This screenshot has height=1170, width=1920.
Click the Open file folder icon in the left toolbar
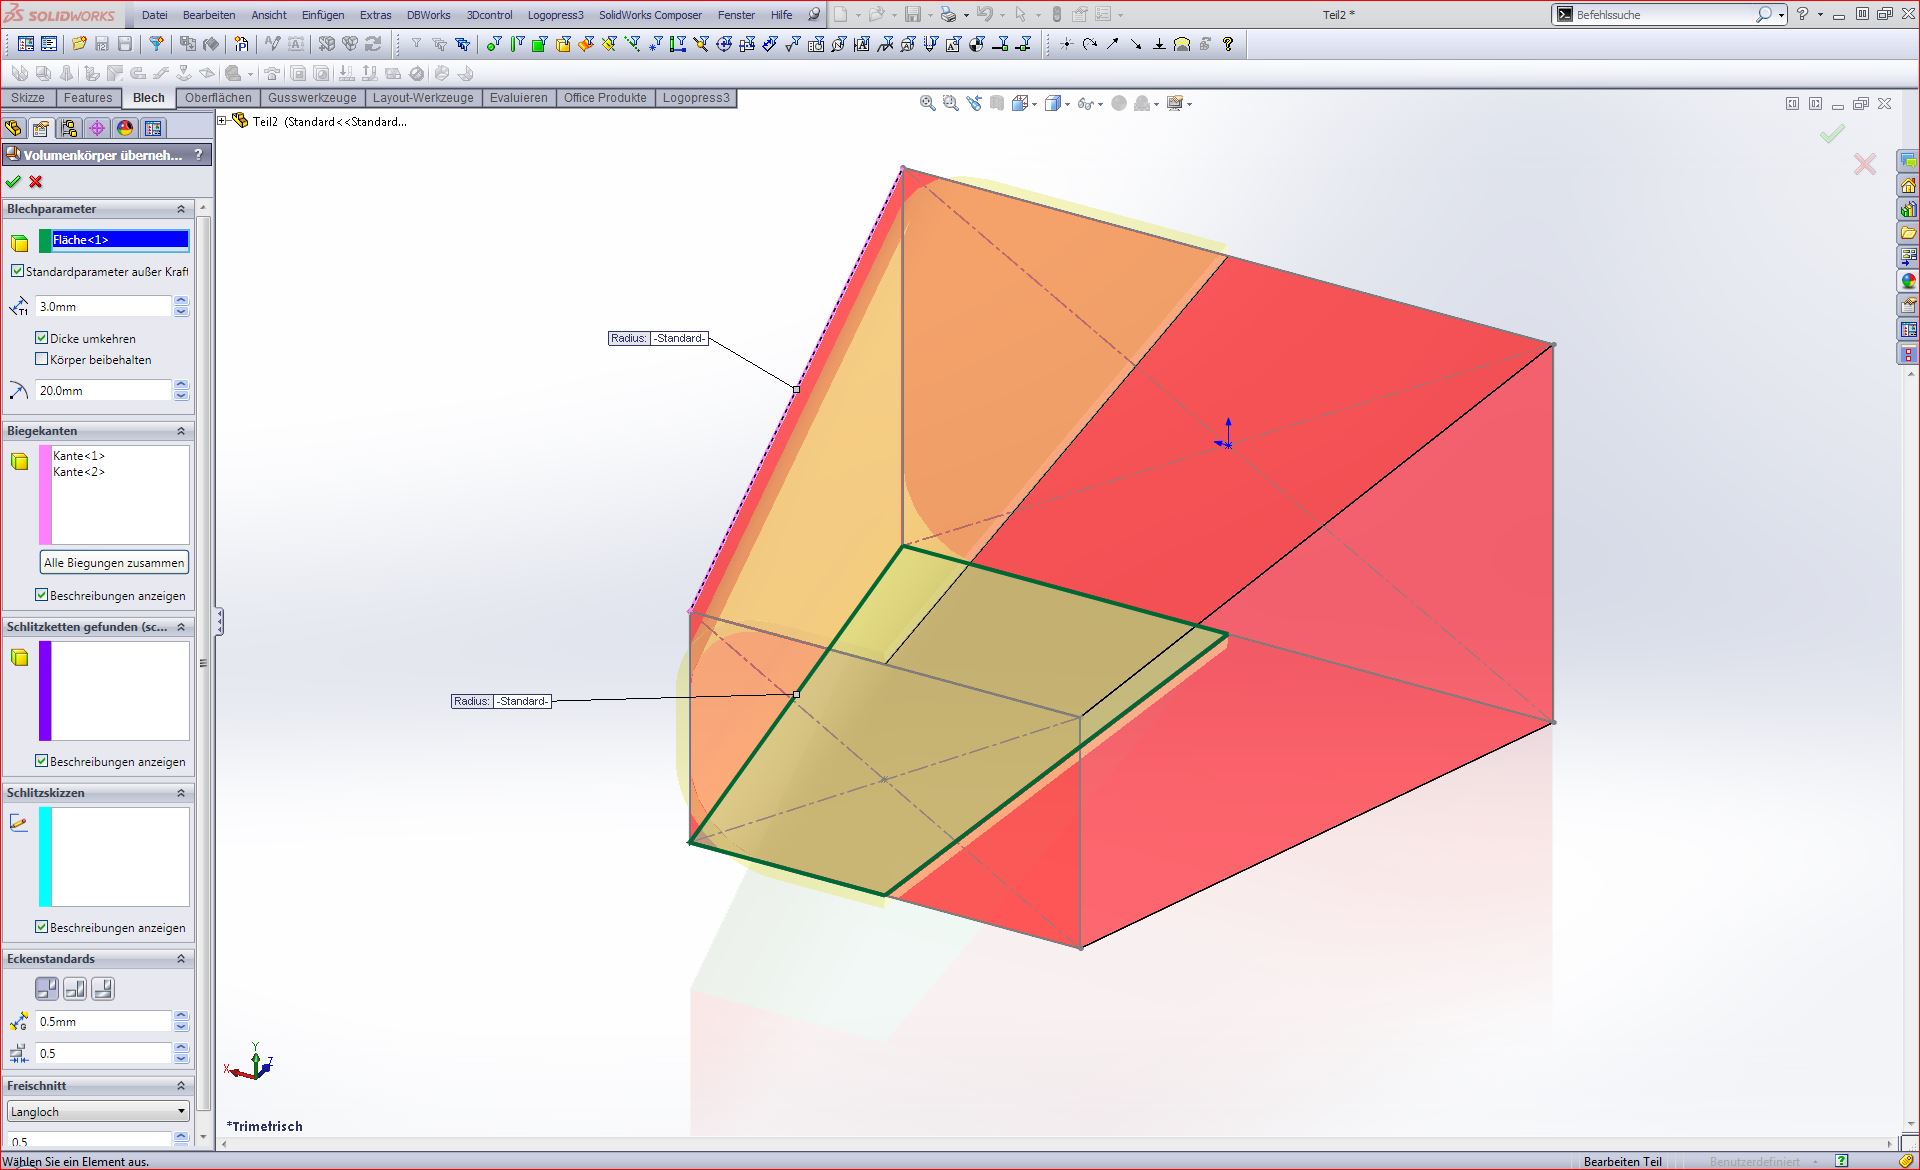click(79, 44)
